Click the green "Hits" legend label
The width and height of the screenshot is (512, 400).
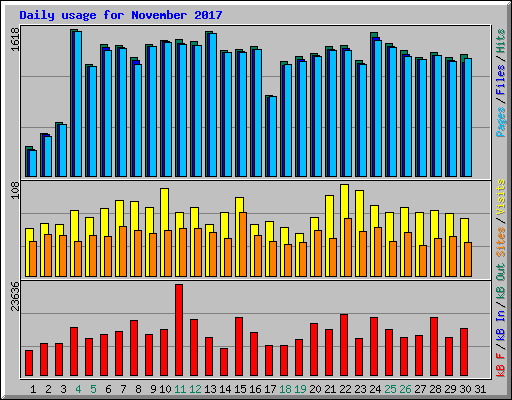tap(500, 41)
